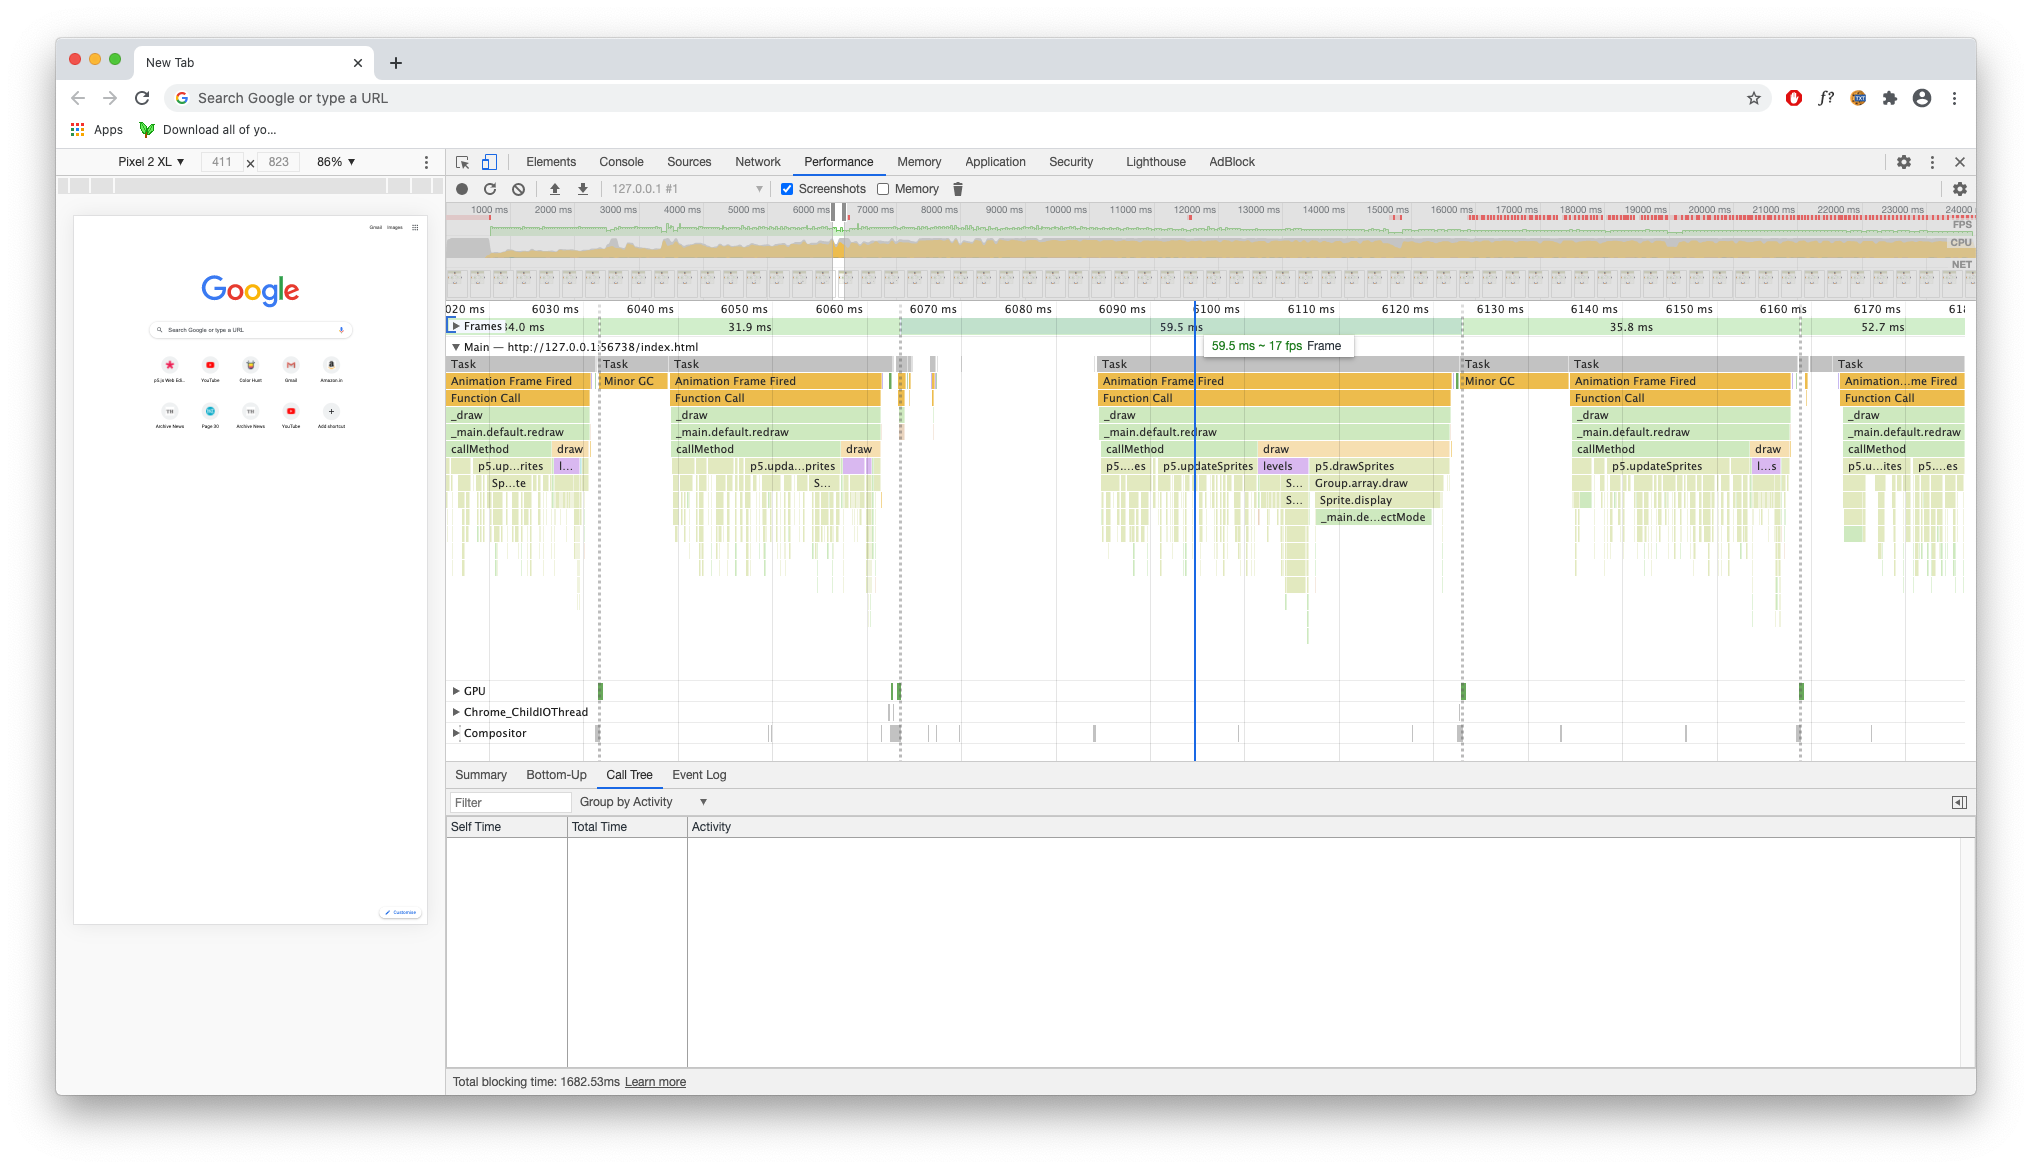The width and height of the screenshot is (2032, 1169).
Task: Click the trash collect garbage icon
Action: [957, 189]
